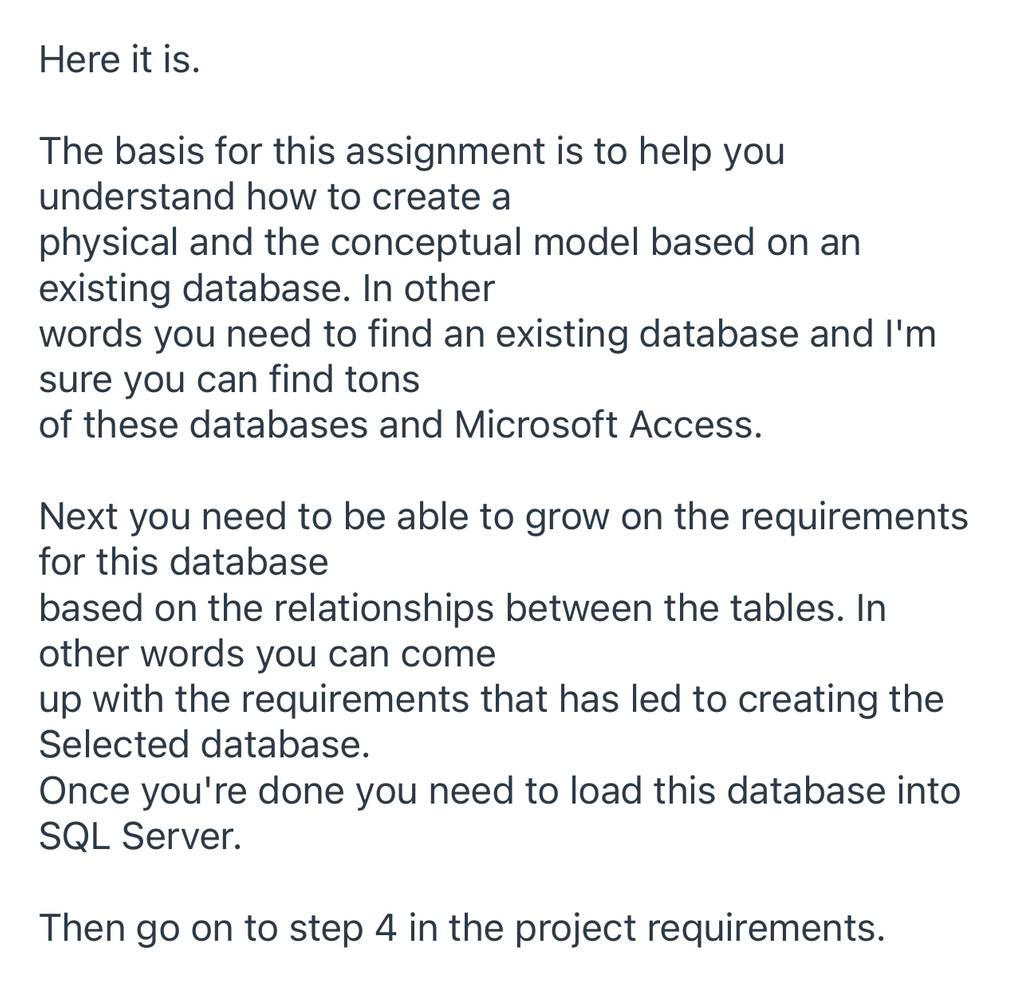Image resolution: width=1024 pixels, height=982 pixels.
Task: Click the line "sure you can find tons"
Action: point(229,379)
